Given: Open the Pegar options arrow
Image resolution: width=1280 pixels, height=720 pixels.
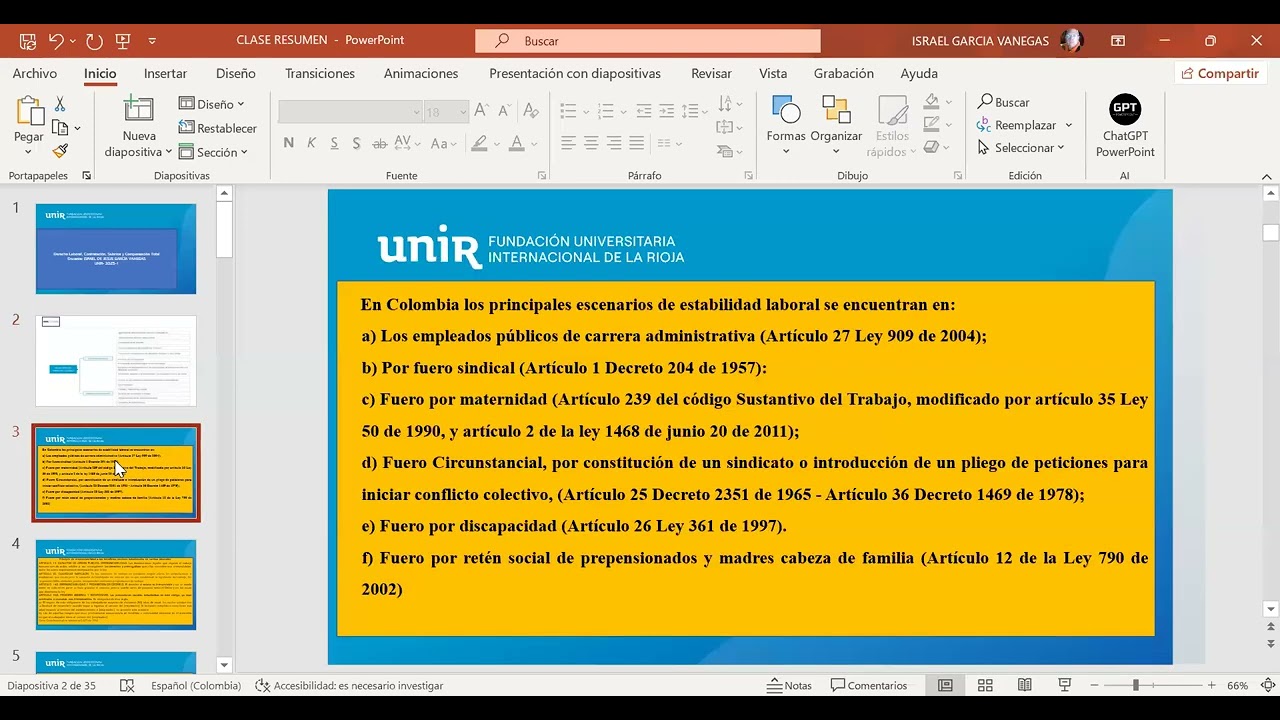Looking at the screenshot, I should (28, 152).
